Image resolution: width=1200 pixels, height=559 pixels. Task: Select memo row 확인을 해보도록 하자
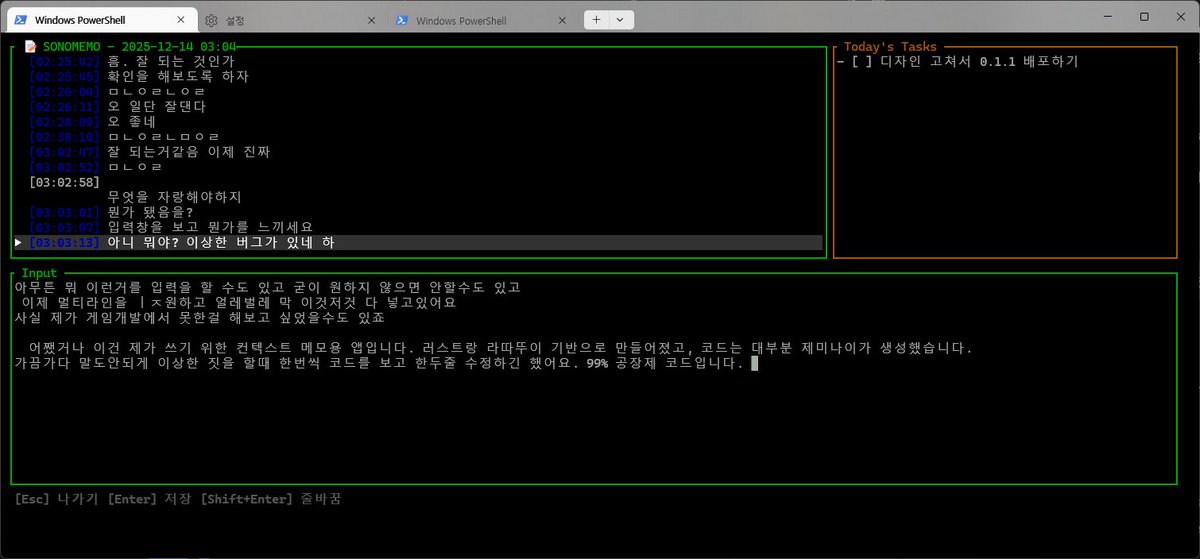419,76
